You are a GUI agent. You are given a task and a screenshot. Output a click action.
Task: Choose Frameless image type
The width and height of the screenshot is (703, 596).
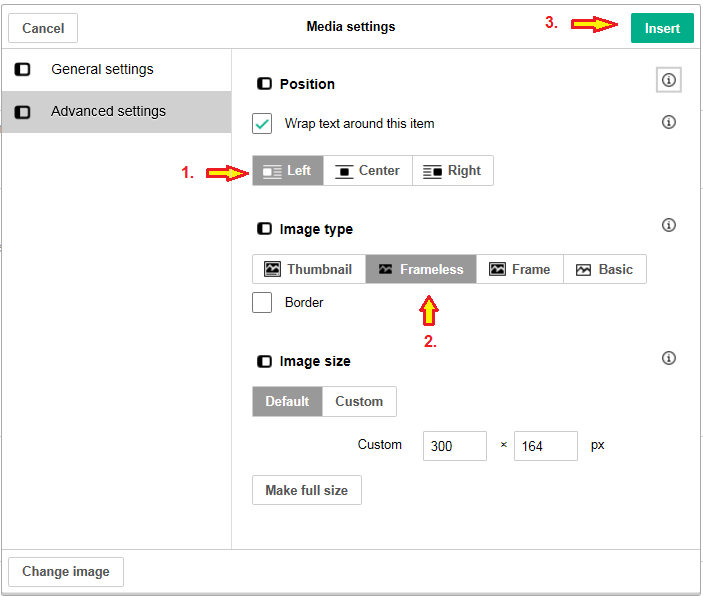pyautogui.click(x=420, y=269)
